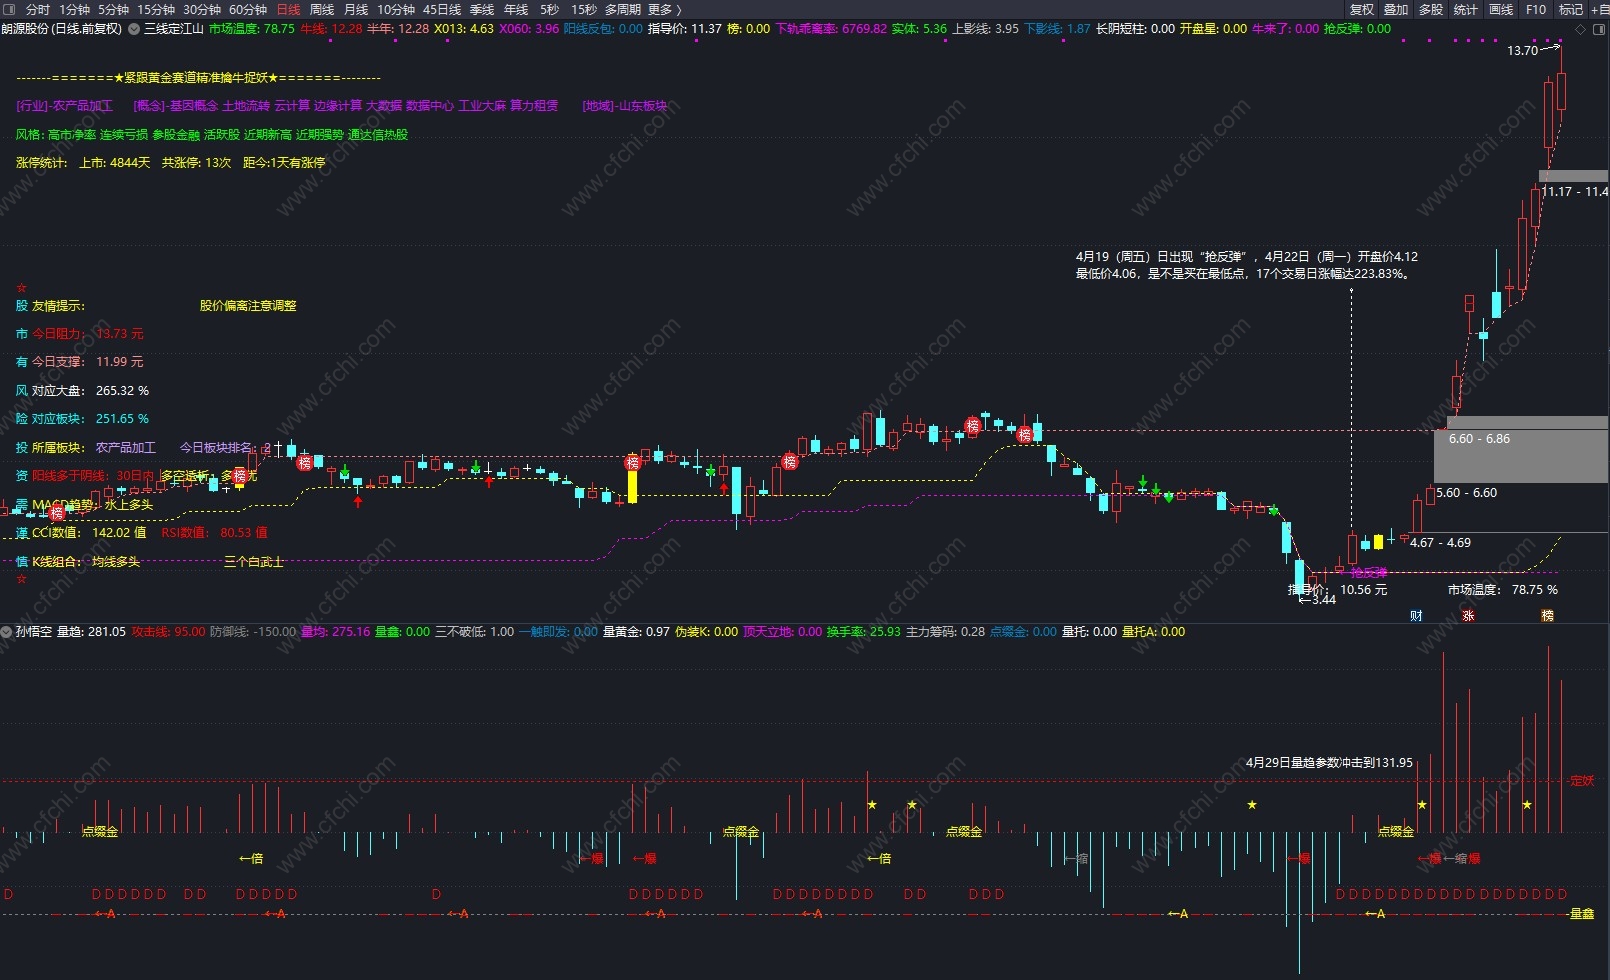Screen dimensions: 1610x980
Task: Switch to 季线 chart
Action: [482, 9]
